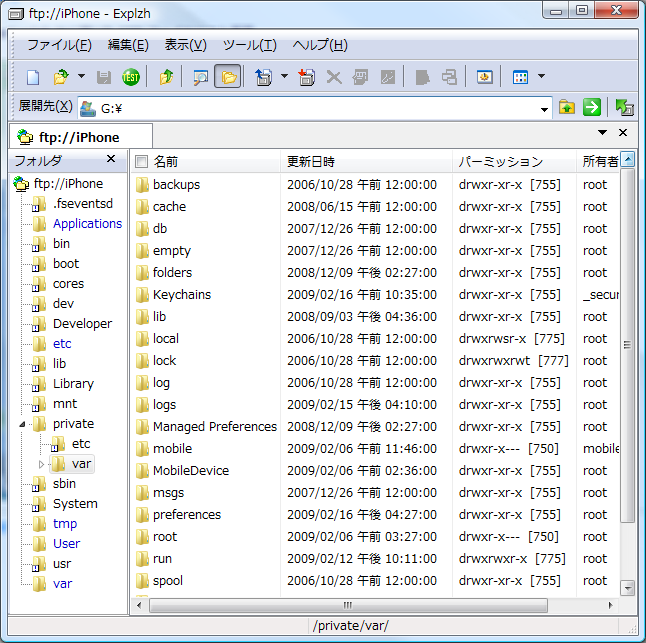Click the Open archive folder icon

(61, 77)
